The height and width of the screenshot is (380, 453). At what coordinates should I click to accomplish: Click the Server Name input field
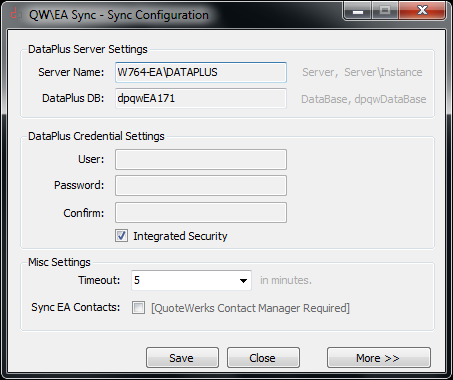[x=201, y=72]
